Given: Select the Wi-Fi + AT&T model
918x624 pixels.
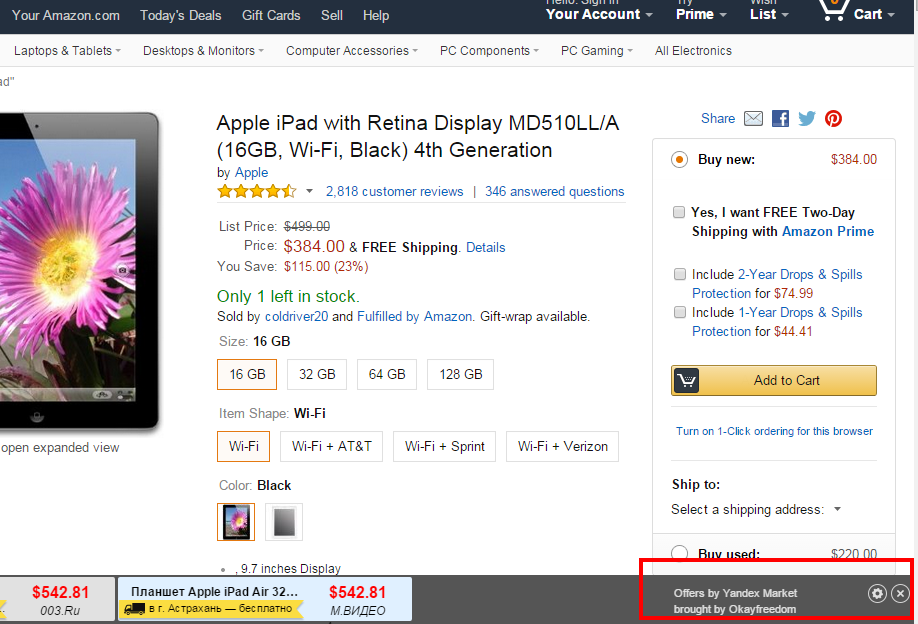Looking at the screenshot, I should pos(331,447).
